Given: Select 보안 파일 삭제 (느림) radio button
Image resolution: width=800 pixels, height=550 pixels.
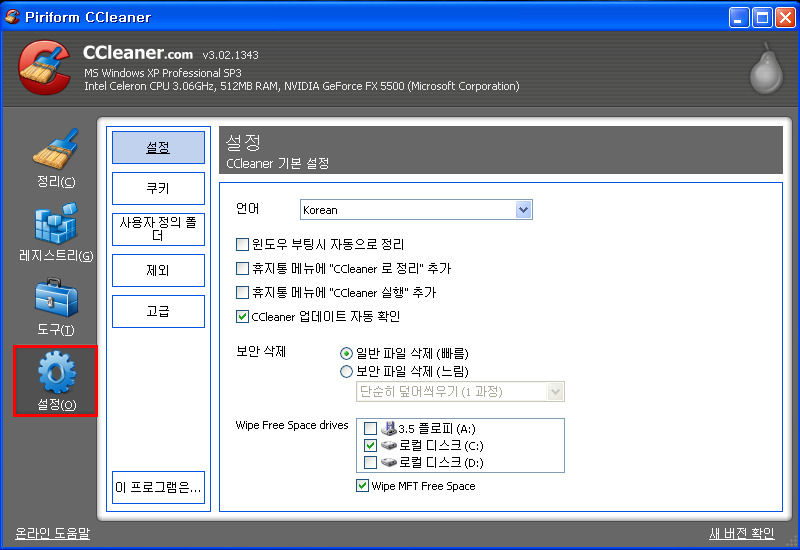Looking at the screenshot, I should [x=346, y=371].
